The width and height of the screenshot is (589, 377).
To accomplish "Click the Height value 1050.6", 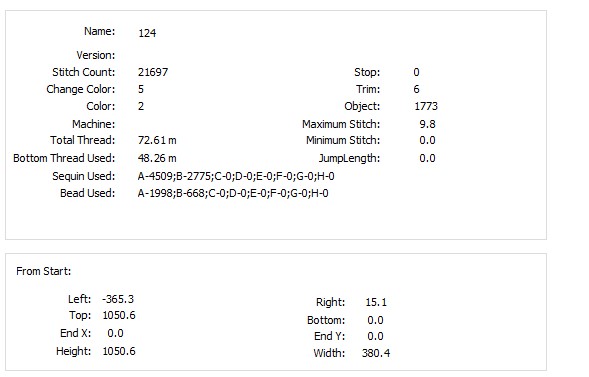I will click(x=119, y=351).
